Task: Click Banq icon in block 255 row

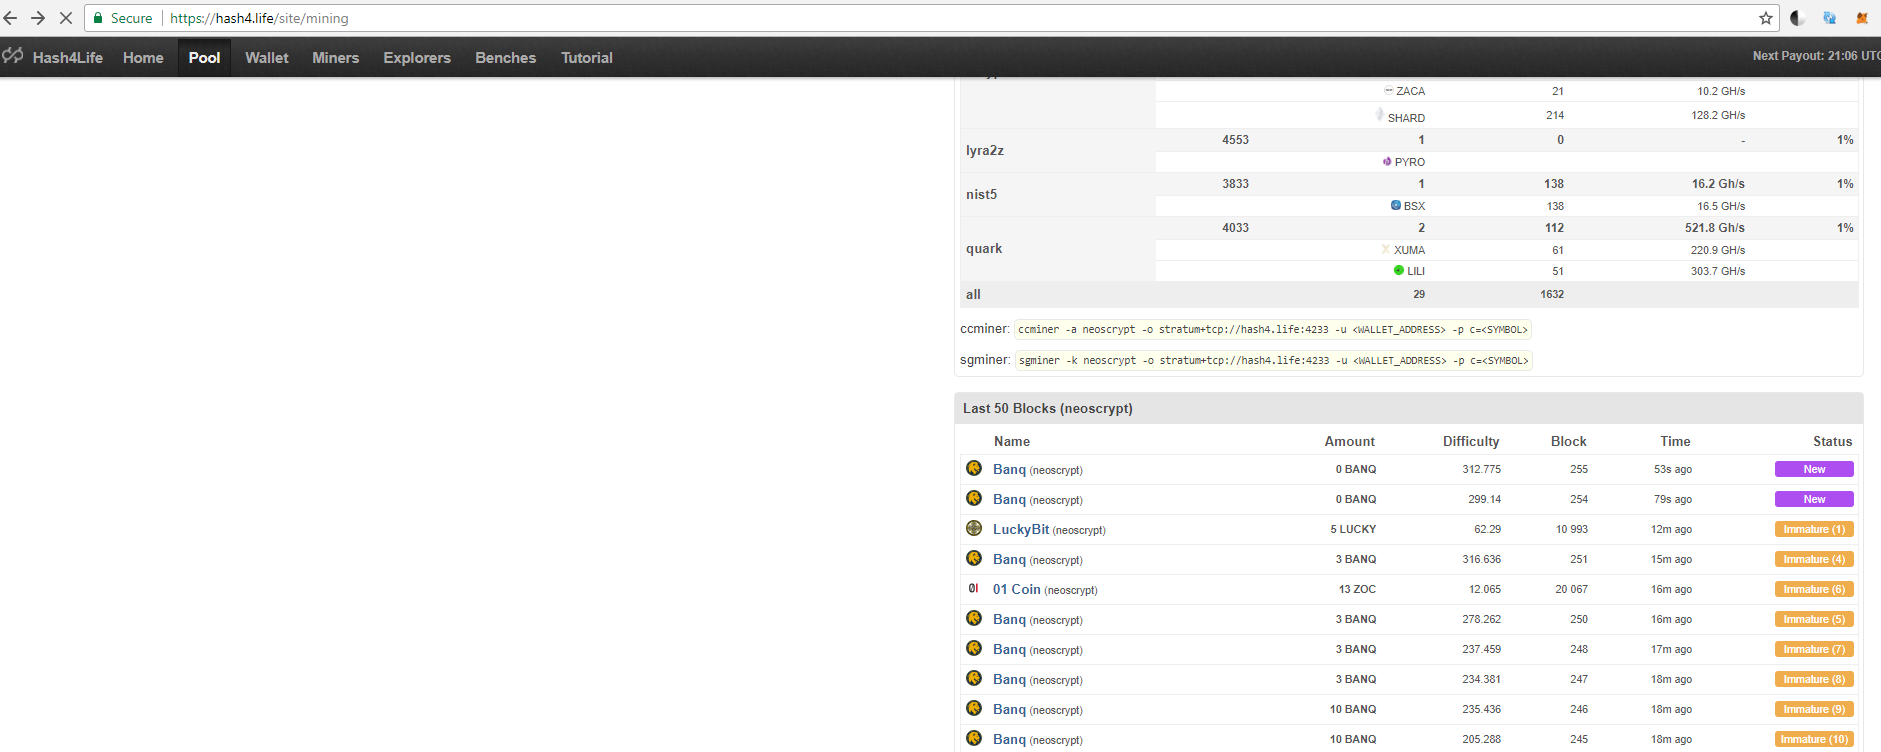Action: [x=974, y=468]
